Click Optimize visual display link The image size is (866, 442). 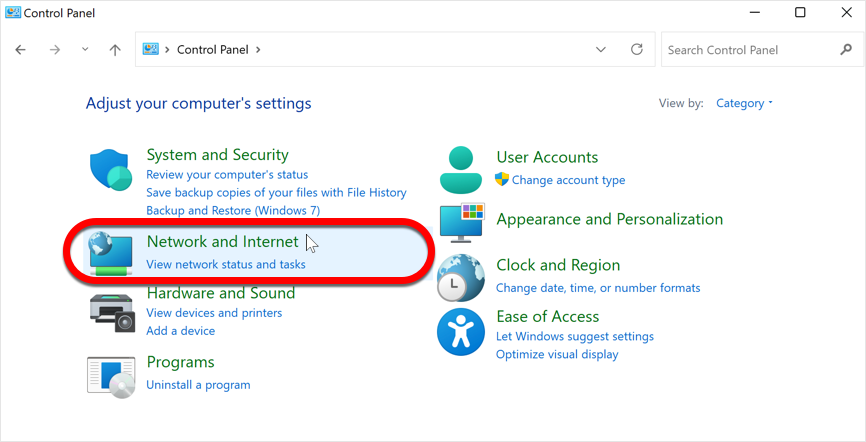557,355
